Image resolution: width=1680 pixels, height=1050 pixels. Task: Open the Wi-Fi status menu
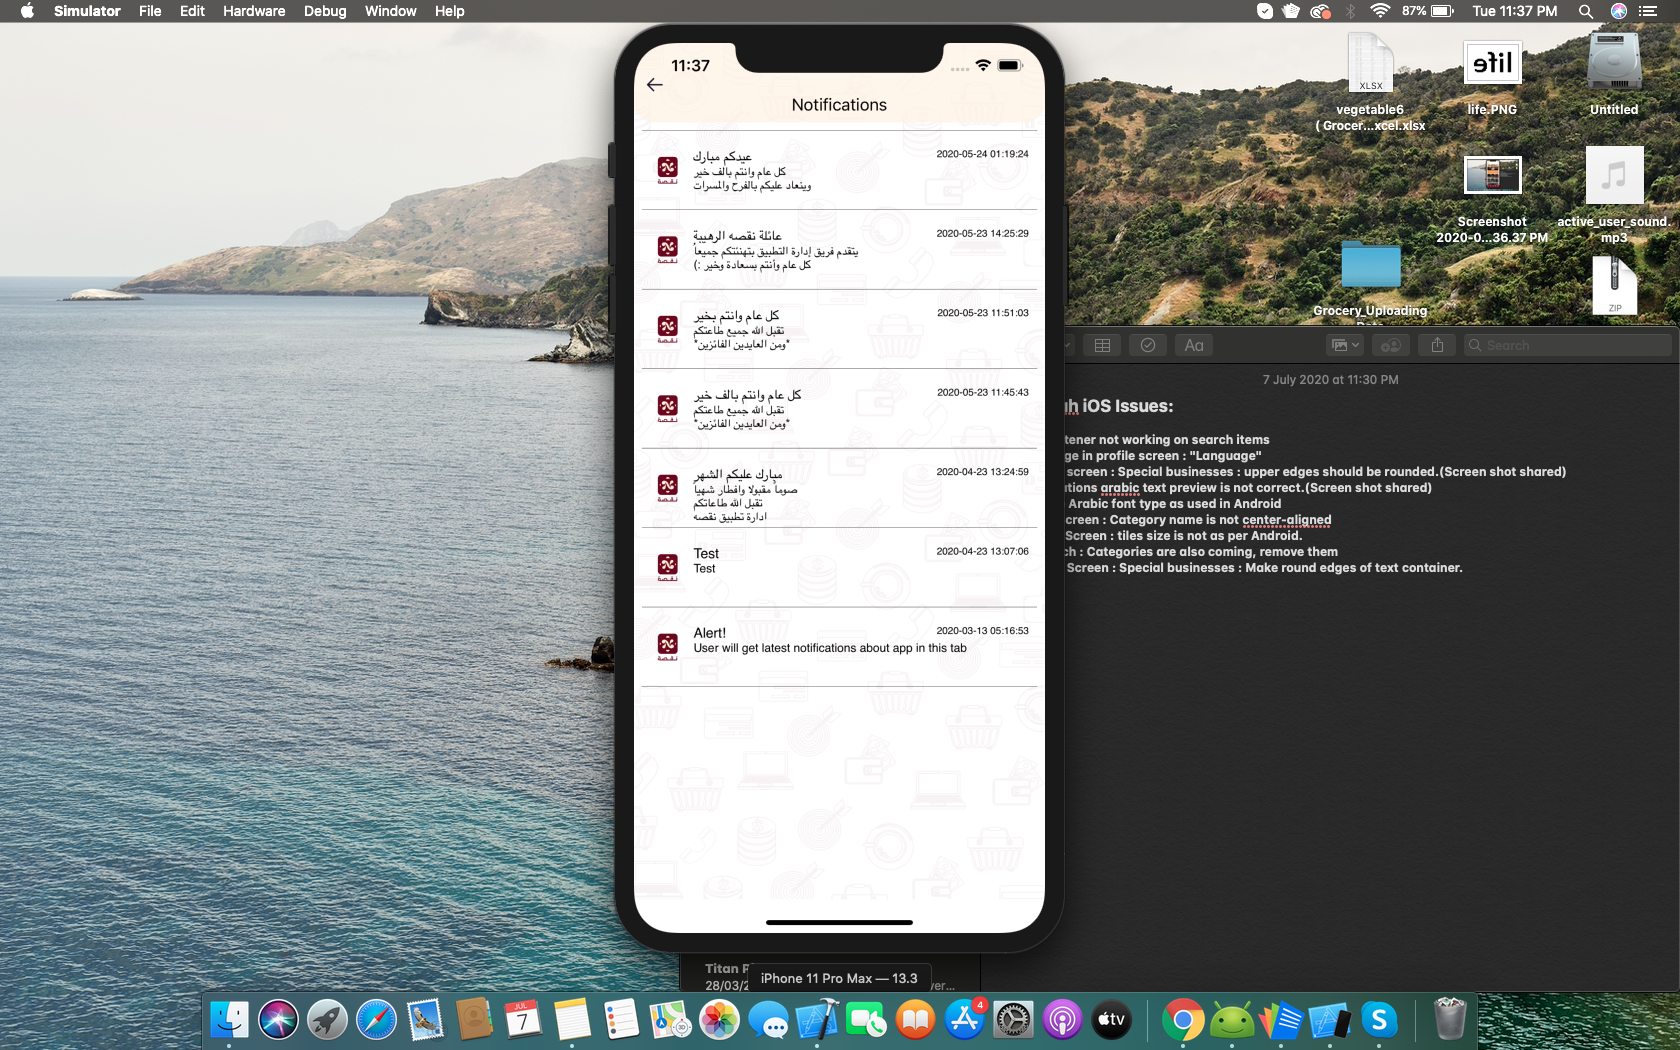coord(1380,11)
